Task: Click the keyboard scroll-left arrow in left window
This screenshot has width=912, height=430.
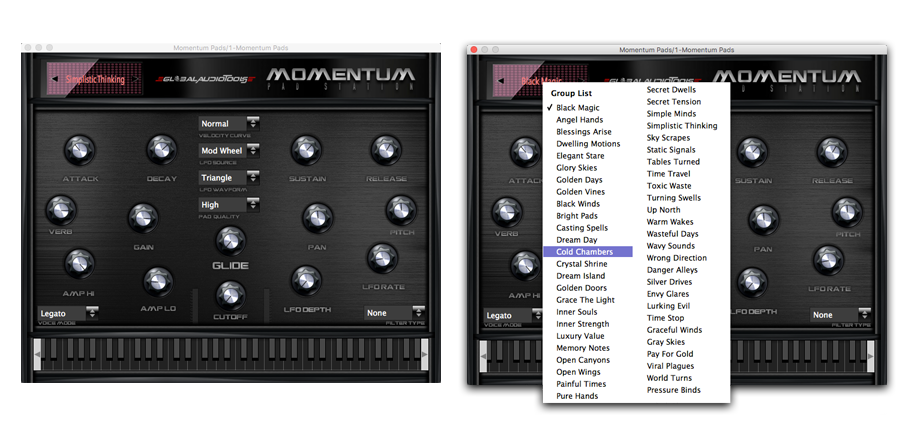Action: [x=37, y=354]
